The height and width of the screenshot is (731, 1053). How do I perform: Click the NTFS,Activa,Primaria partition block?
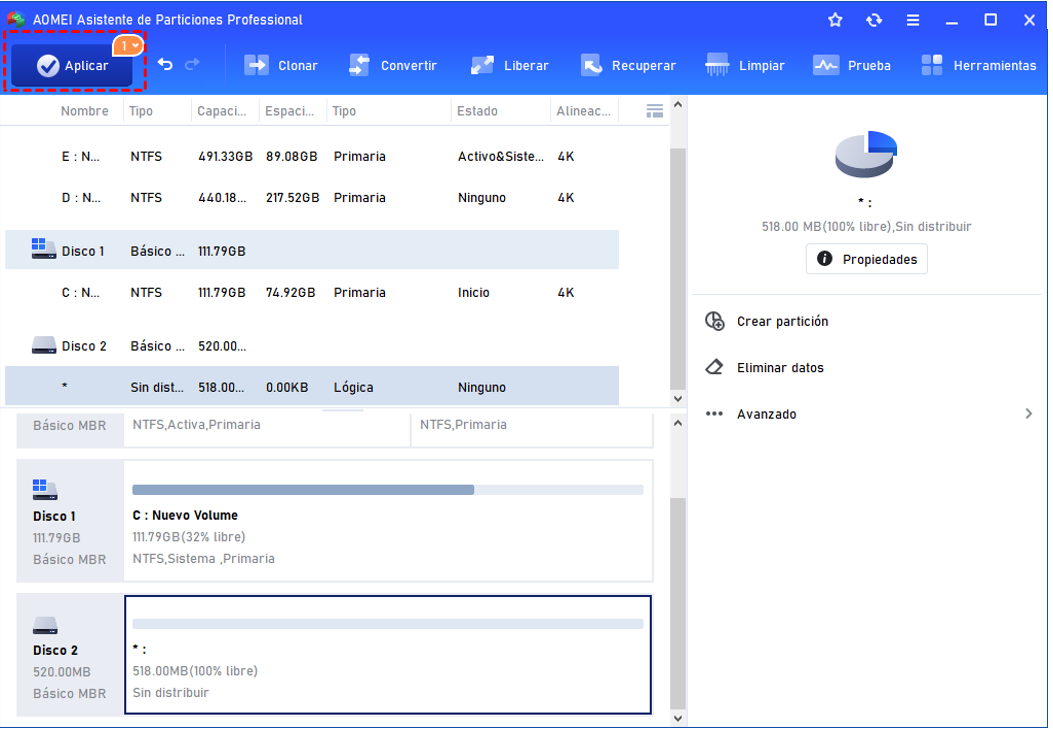pos(267,428)
